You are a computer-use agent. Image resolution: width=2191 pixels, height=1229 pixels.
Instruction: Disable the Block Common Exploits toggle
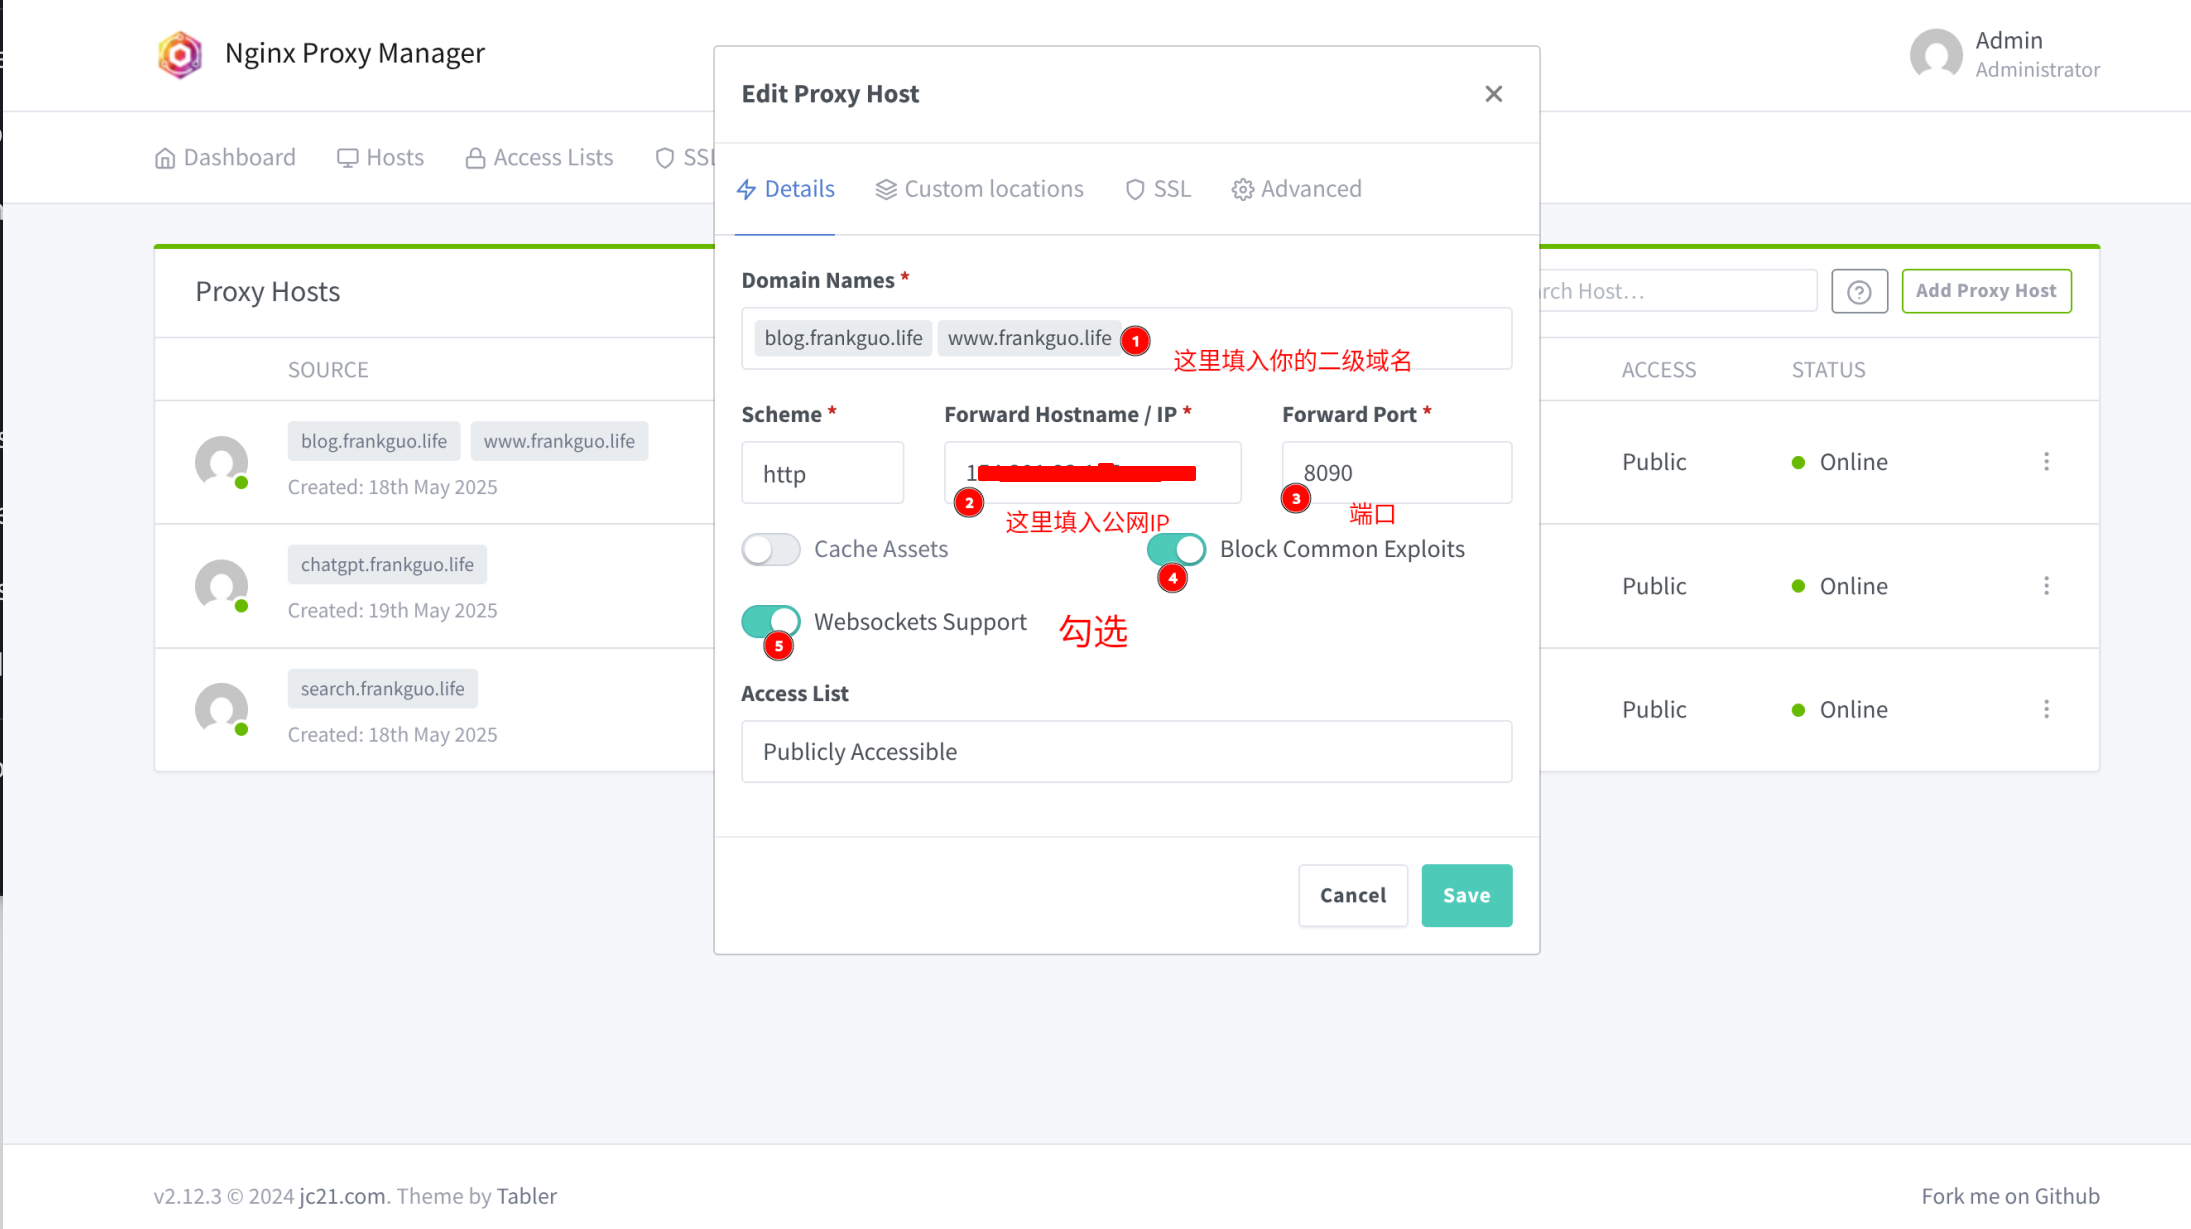tap(1176, 549)
